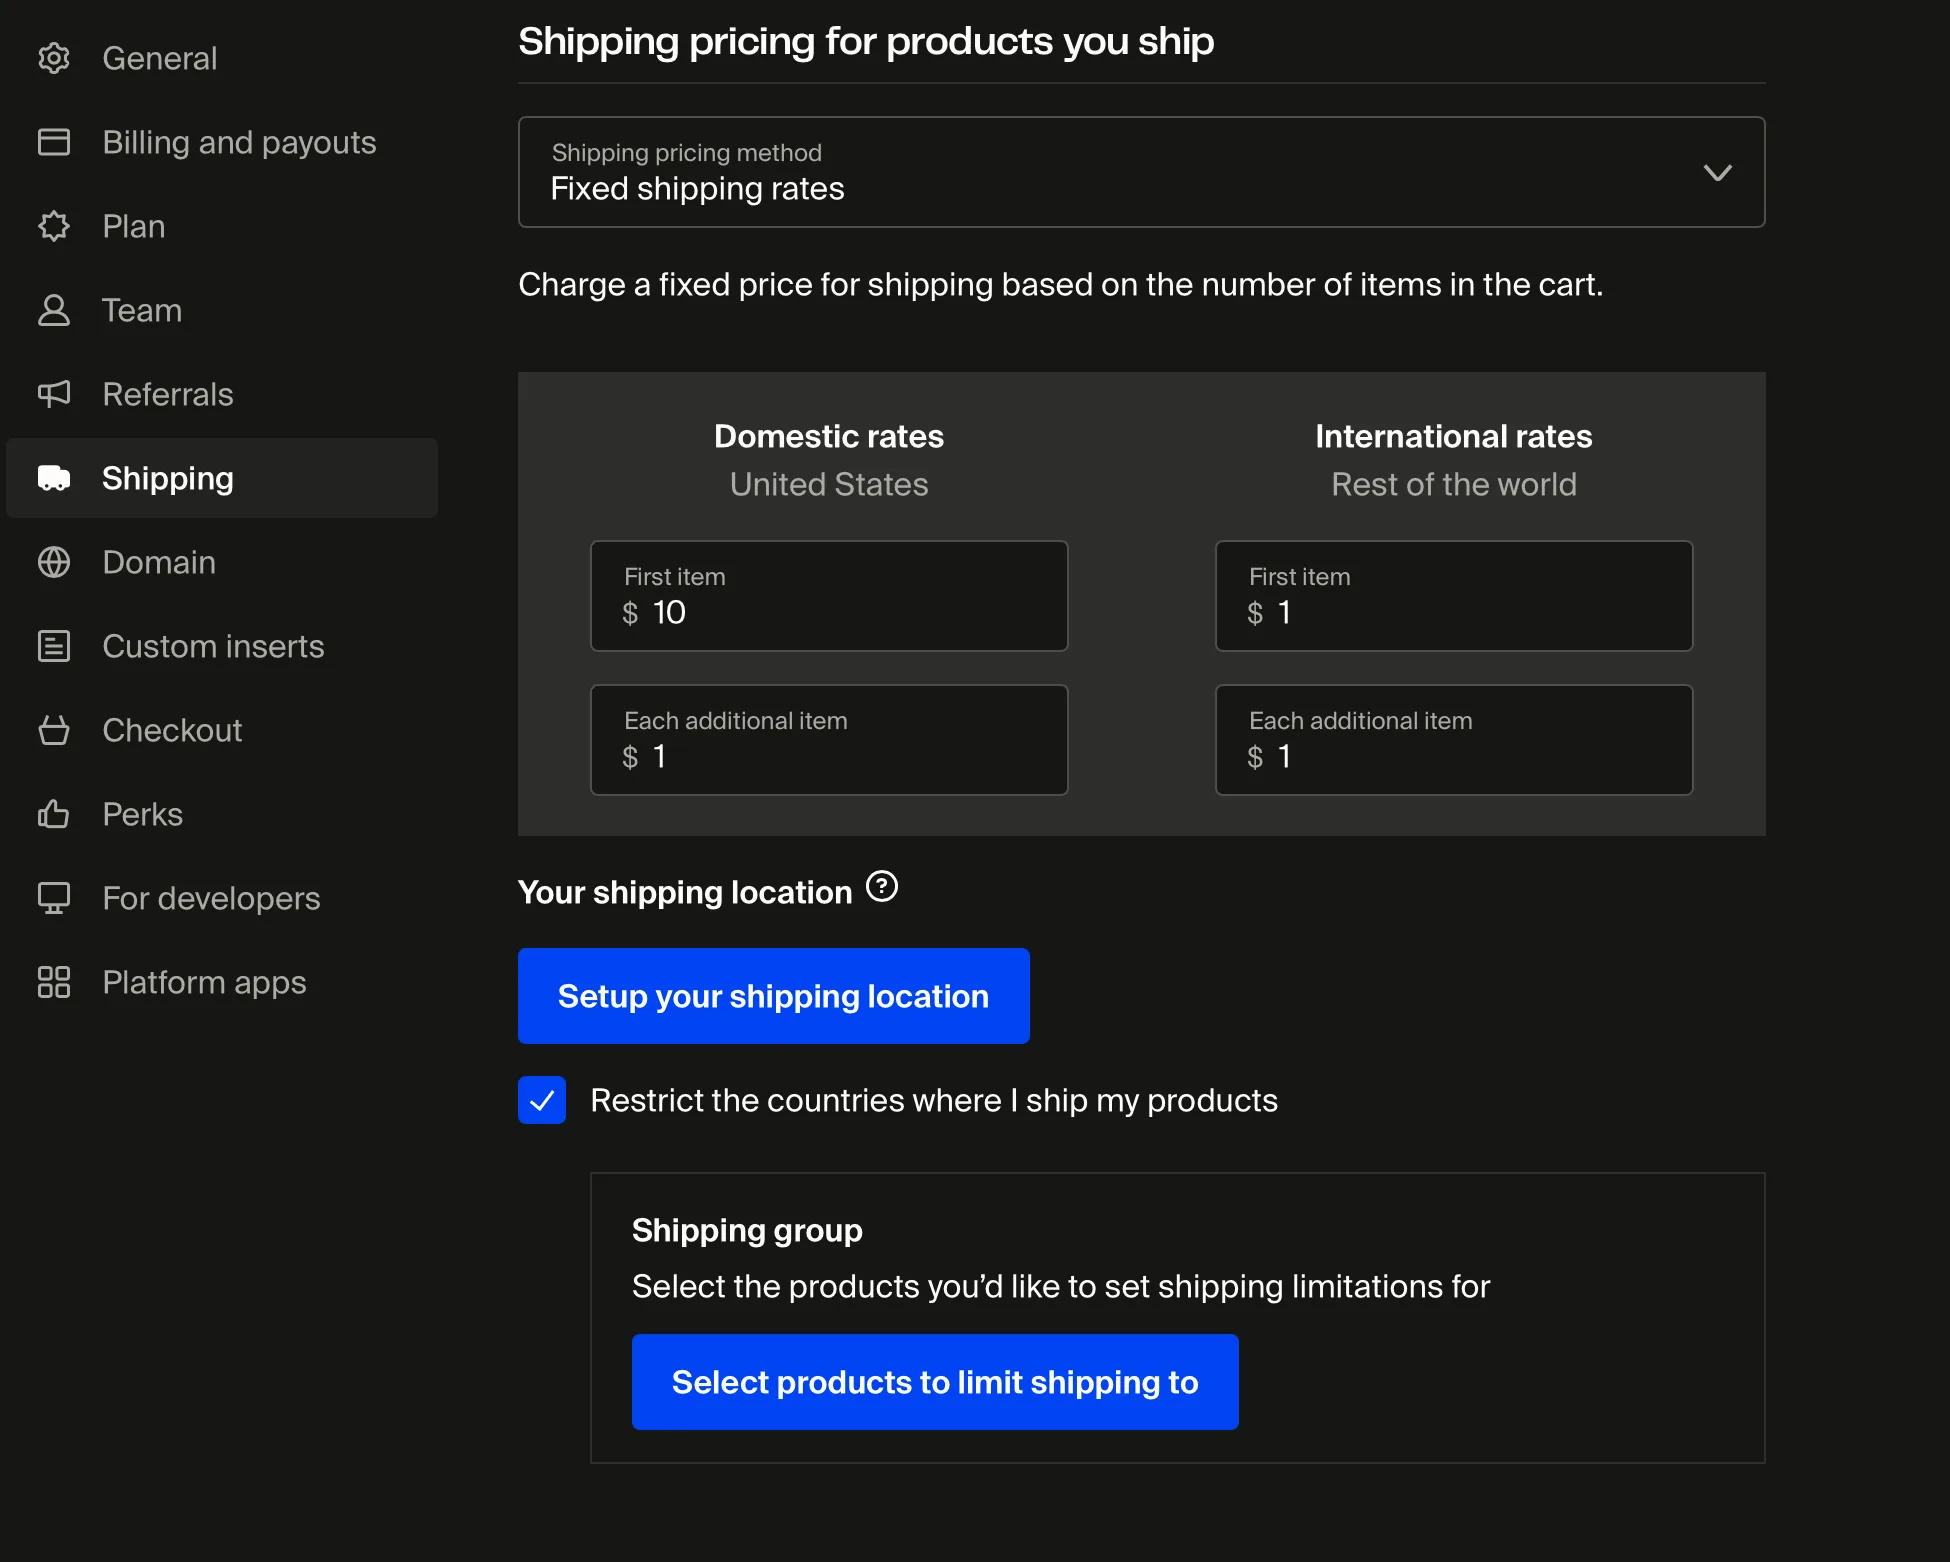Click Setup your shipping location button
This screenshot has width=1950, height=1562.
pos(773,996)
